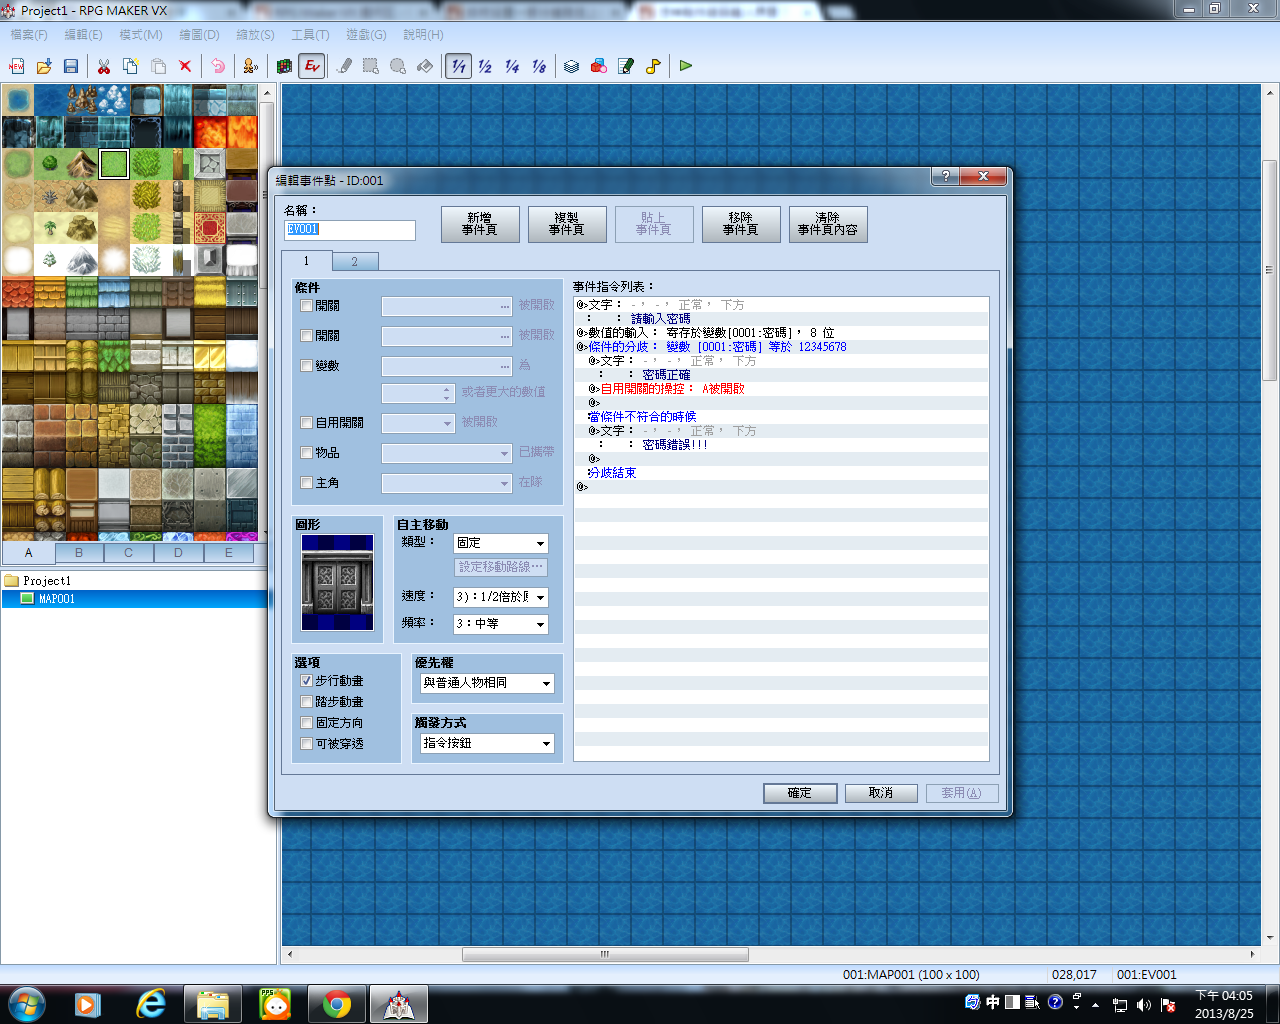Open the 速度 speed dropdown
Viewport: 1280px width, 1024px height.
[501, 597]
